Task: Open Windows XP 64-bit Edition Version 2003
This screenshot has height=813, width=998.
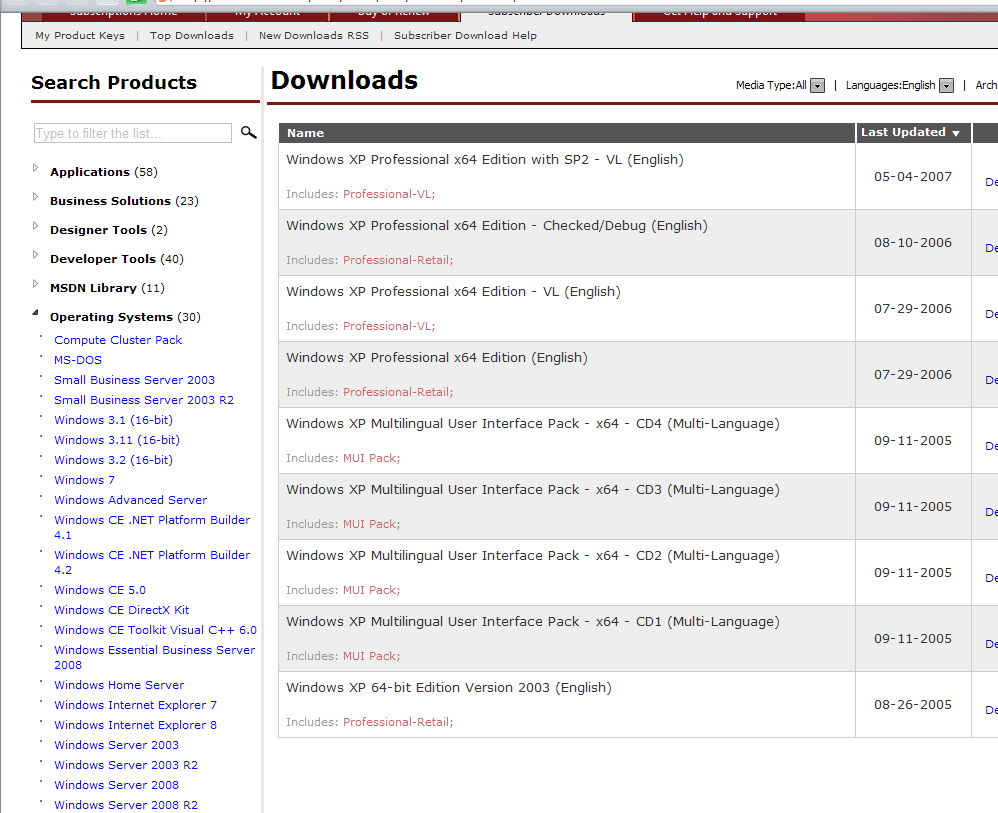Action: pos(449,688)
